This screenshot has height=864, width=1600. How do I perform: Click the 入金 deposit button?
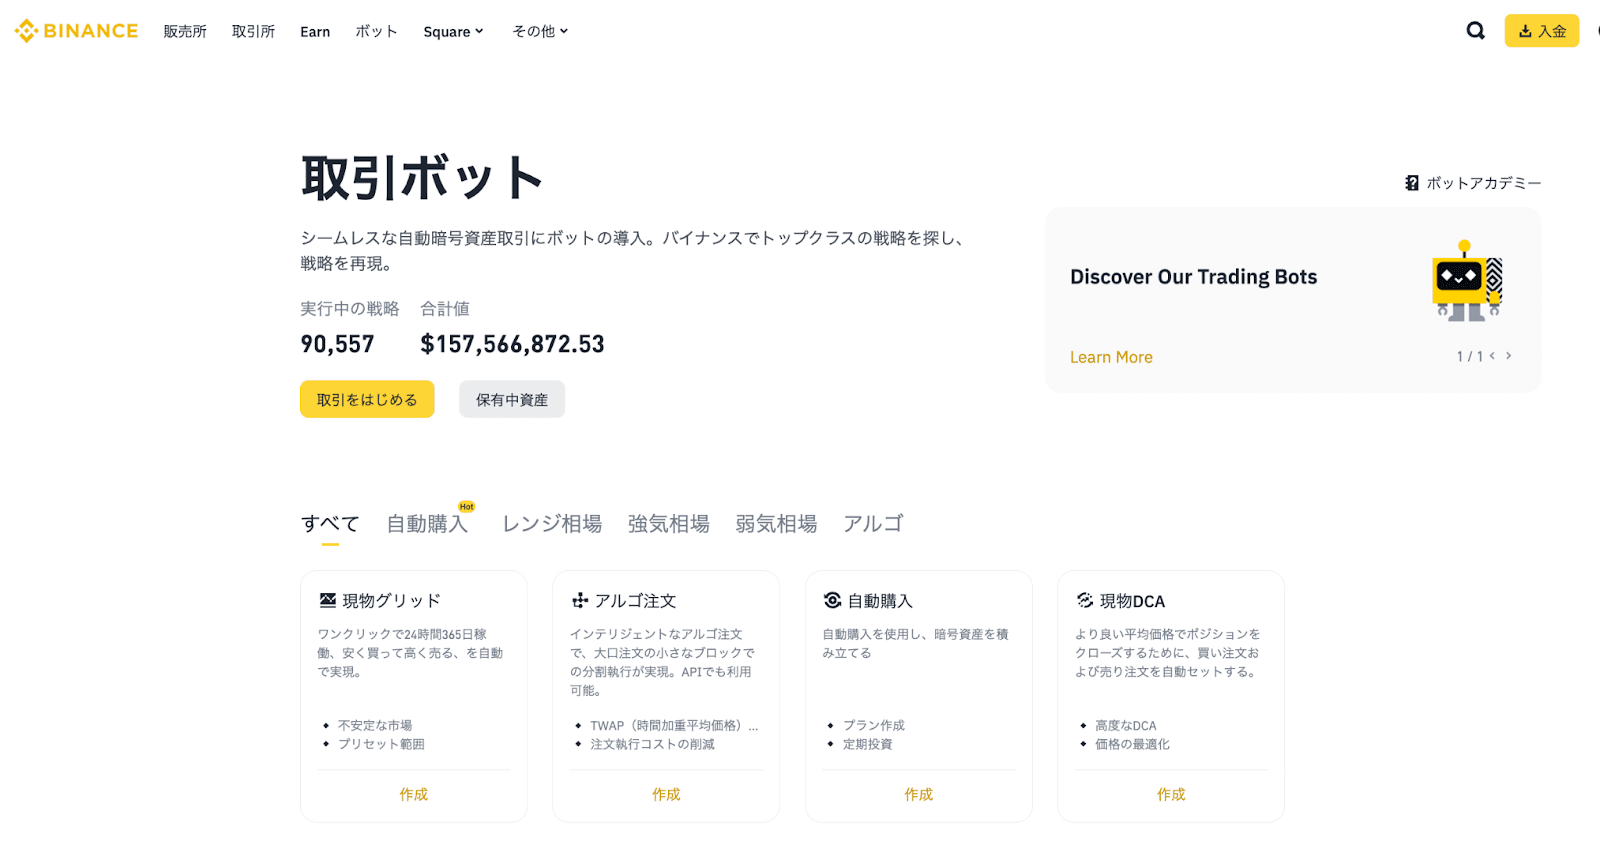(x=1542, y=31)
